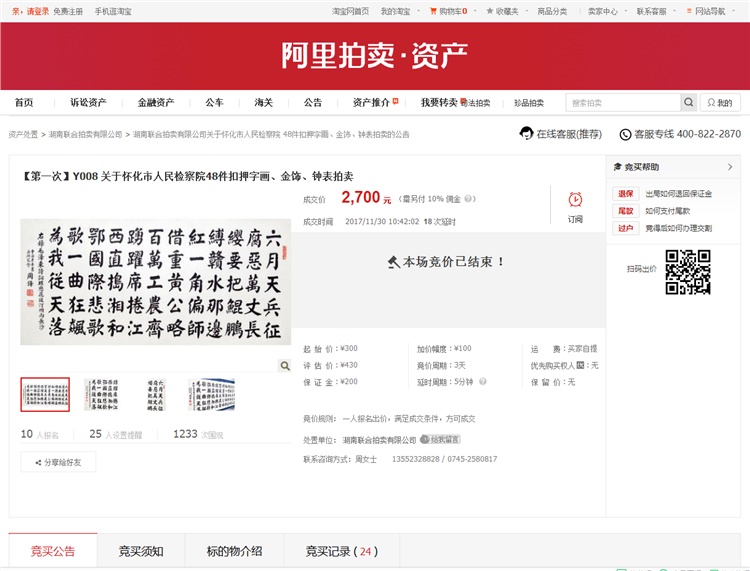Select 资产推介 navigation item
750x571 pixels.
click(371, 102)
